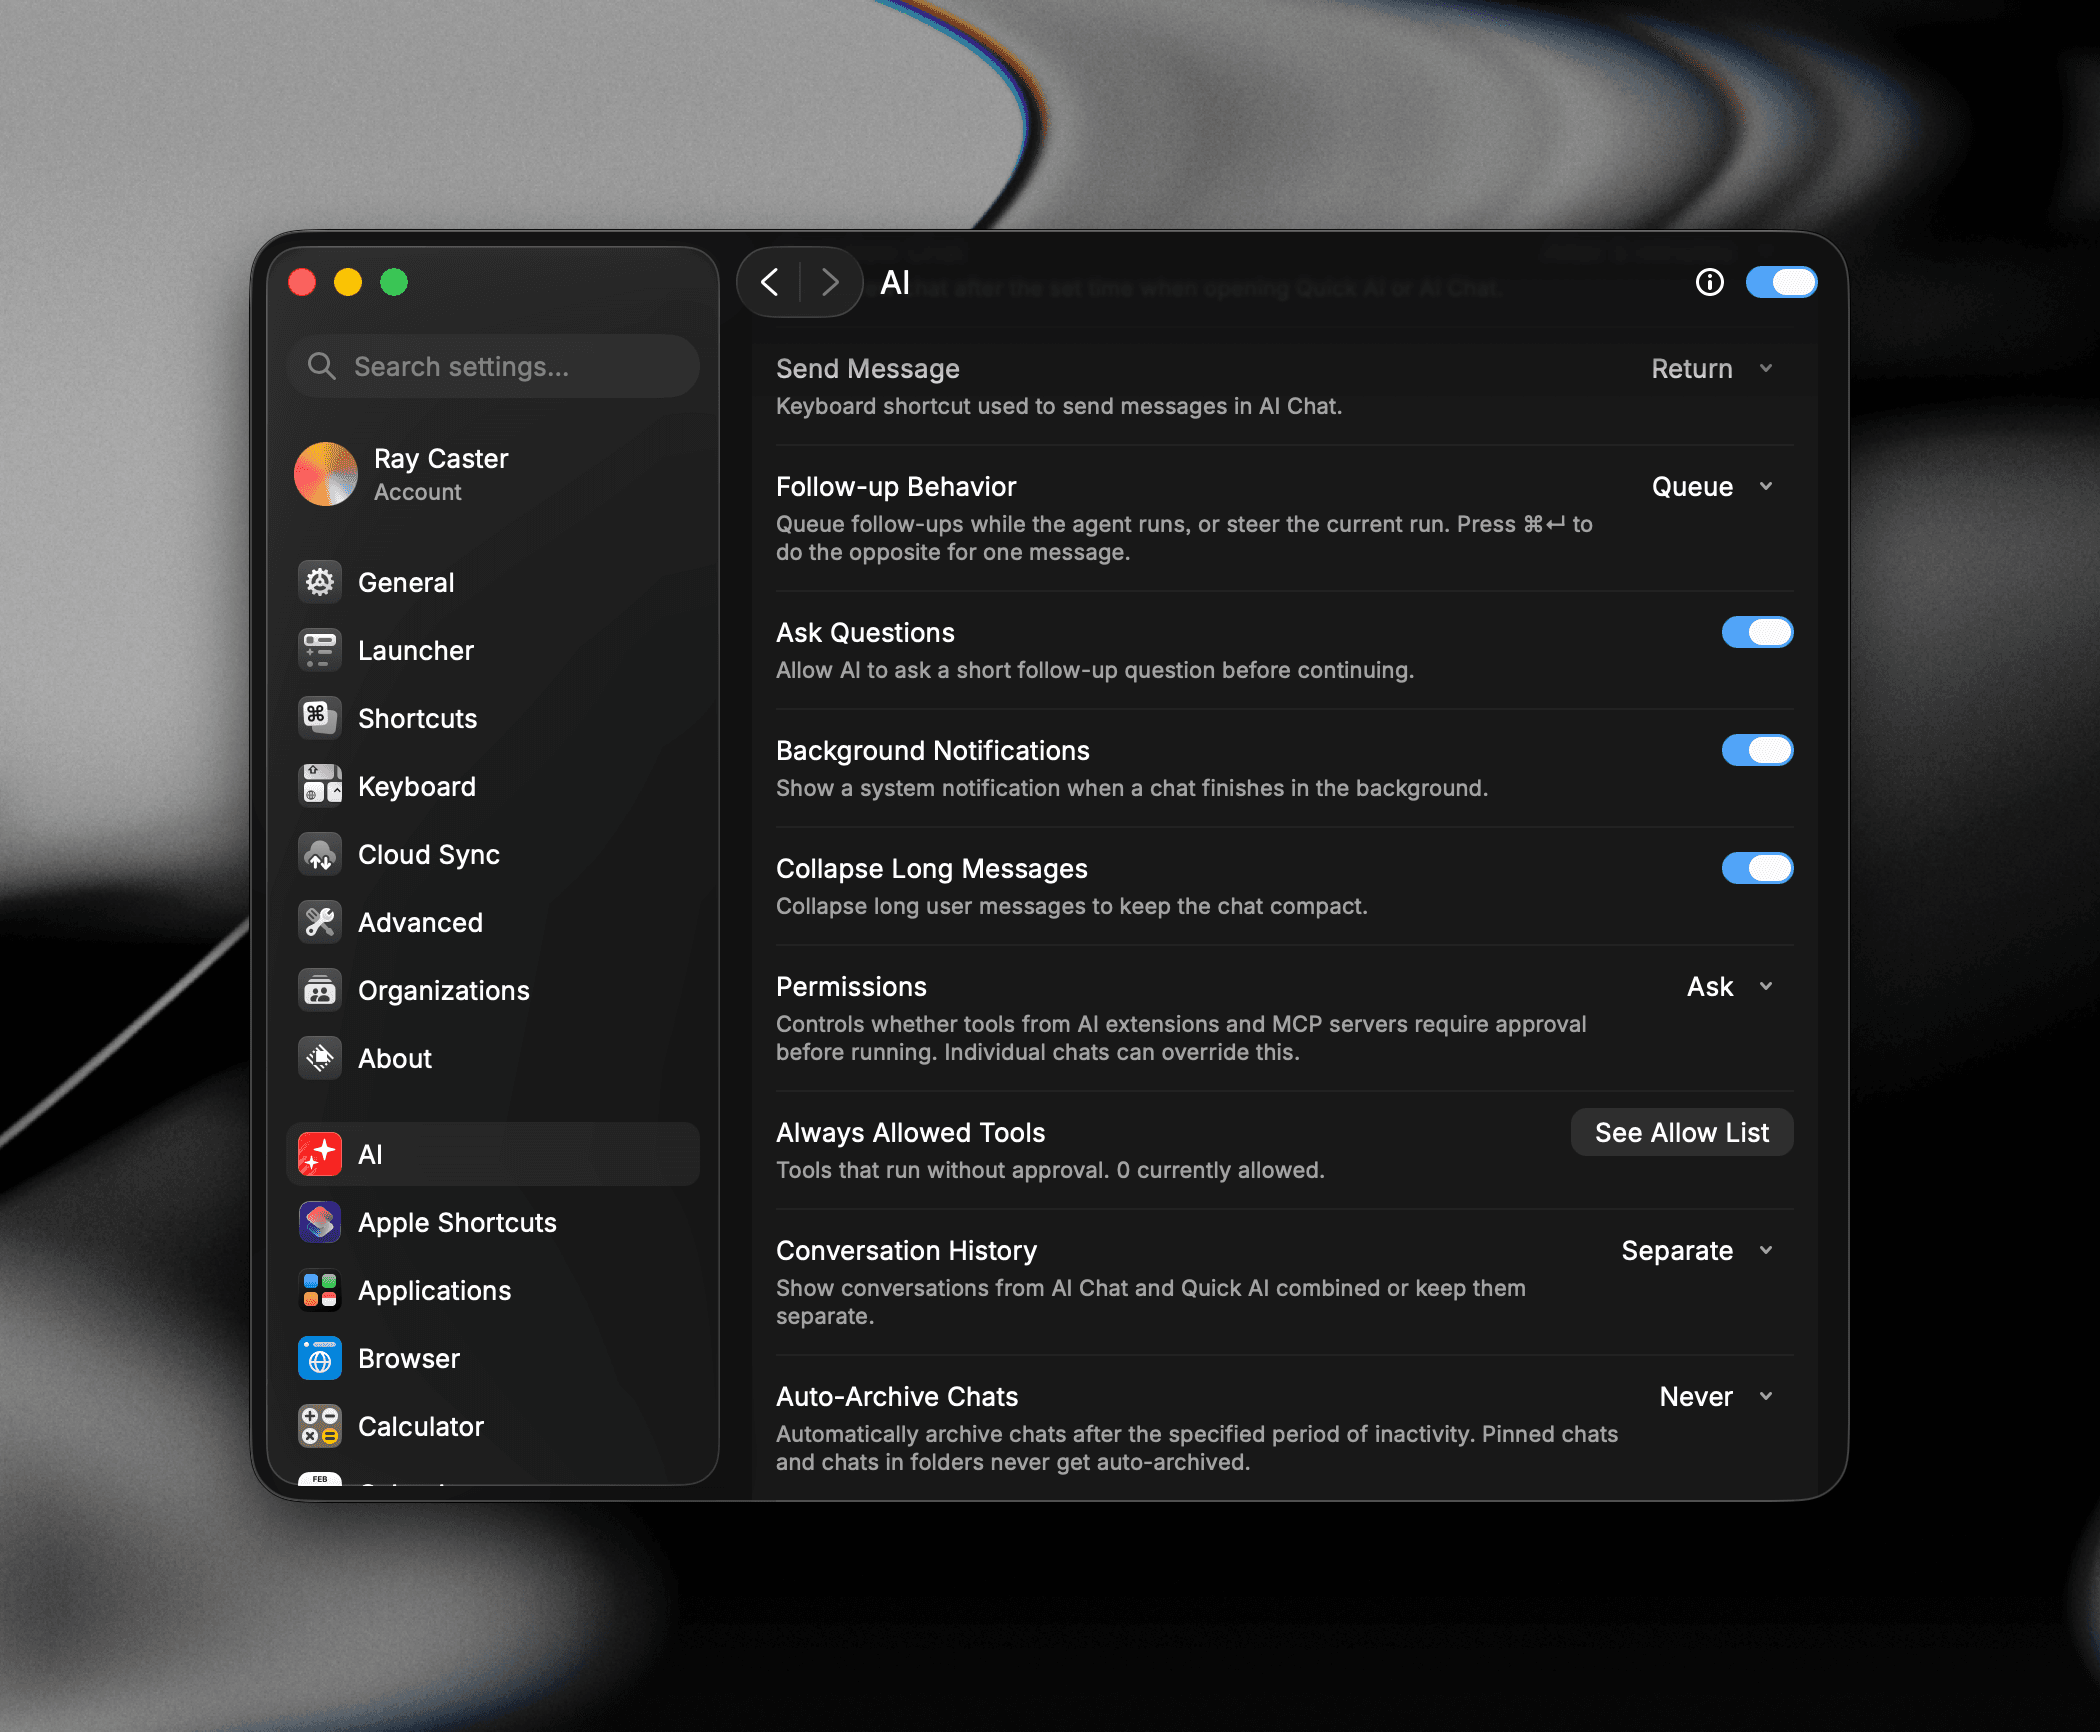Click the 'Send Message' setting label
The width and height of the screenshot is (2100, 1732).
pos(868,369)
